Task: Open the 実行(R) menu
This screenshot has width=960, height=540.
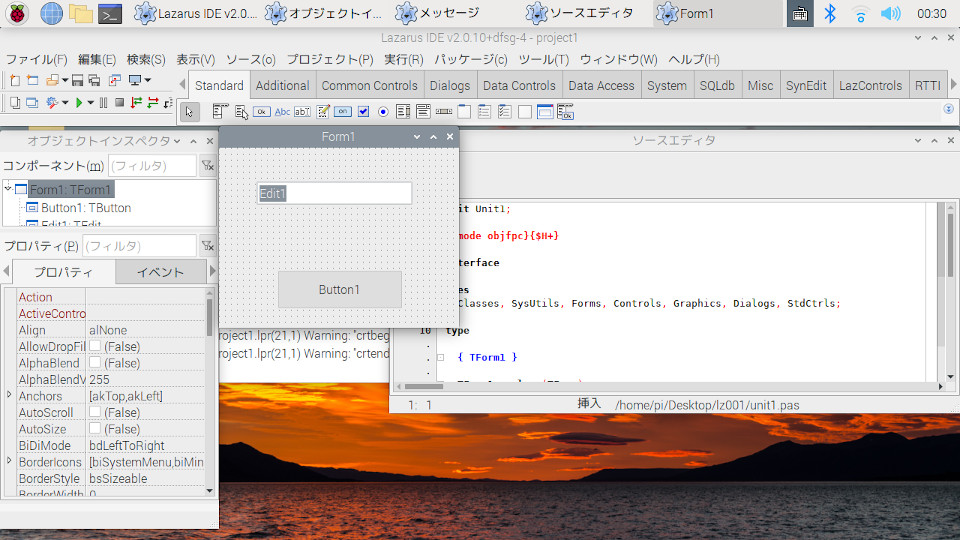Action: click(x=403, y=59)
